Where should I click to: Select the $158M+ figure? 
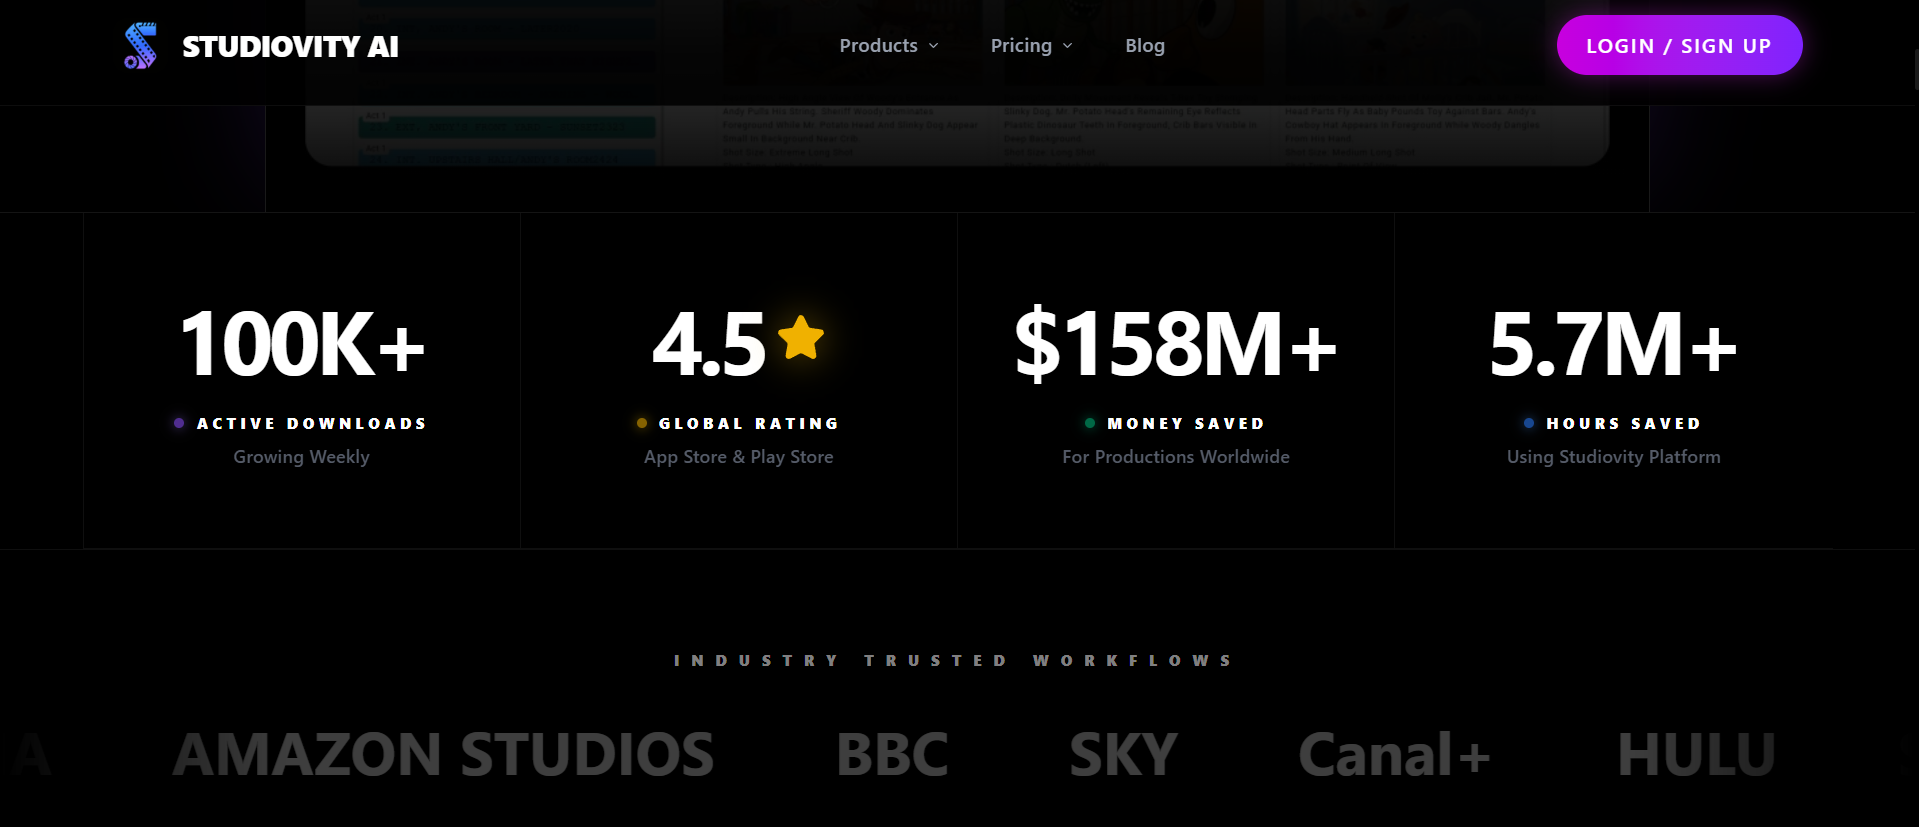point(1176,344)
